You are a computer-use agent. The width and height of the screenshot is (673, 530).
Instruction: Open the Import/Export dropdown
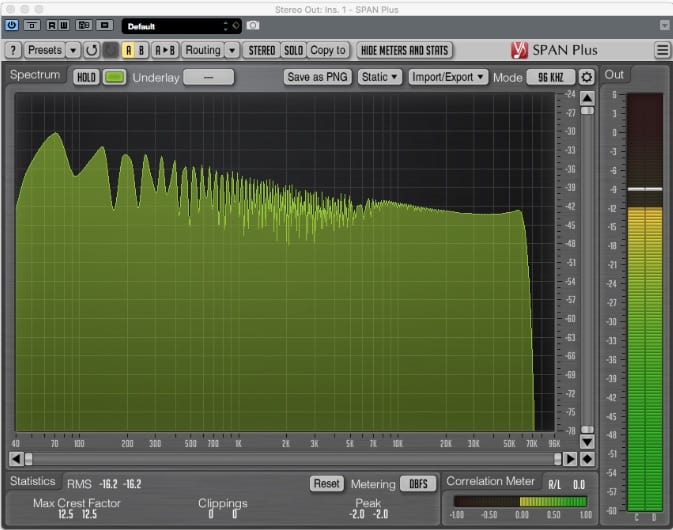(x=448, y=77)
